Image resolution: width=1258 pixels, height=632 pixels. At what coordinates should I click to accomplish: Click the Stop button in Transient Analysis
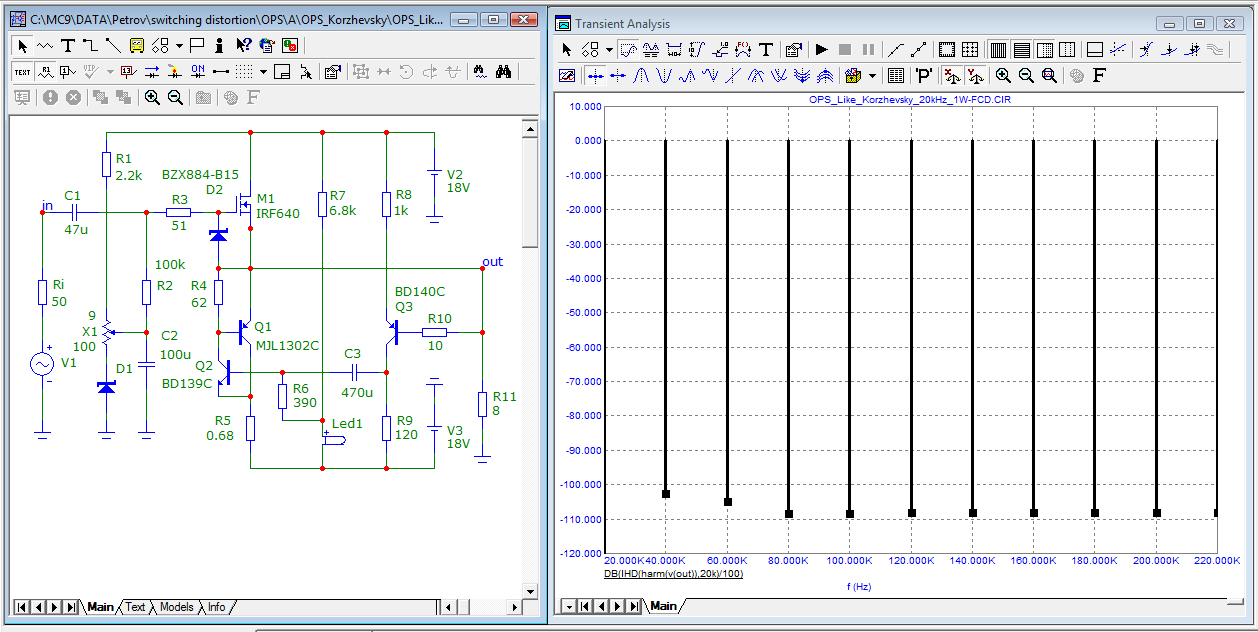[845, 49]
